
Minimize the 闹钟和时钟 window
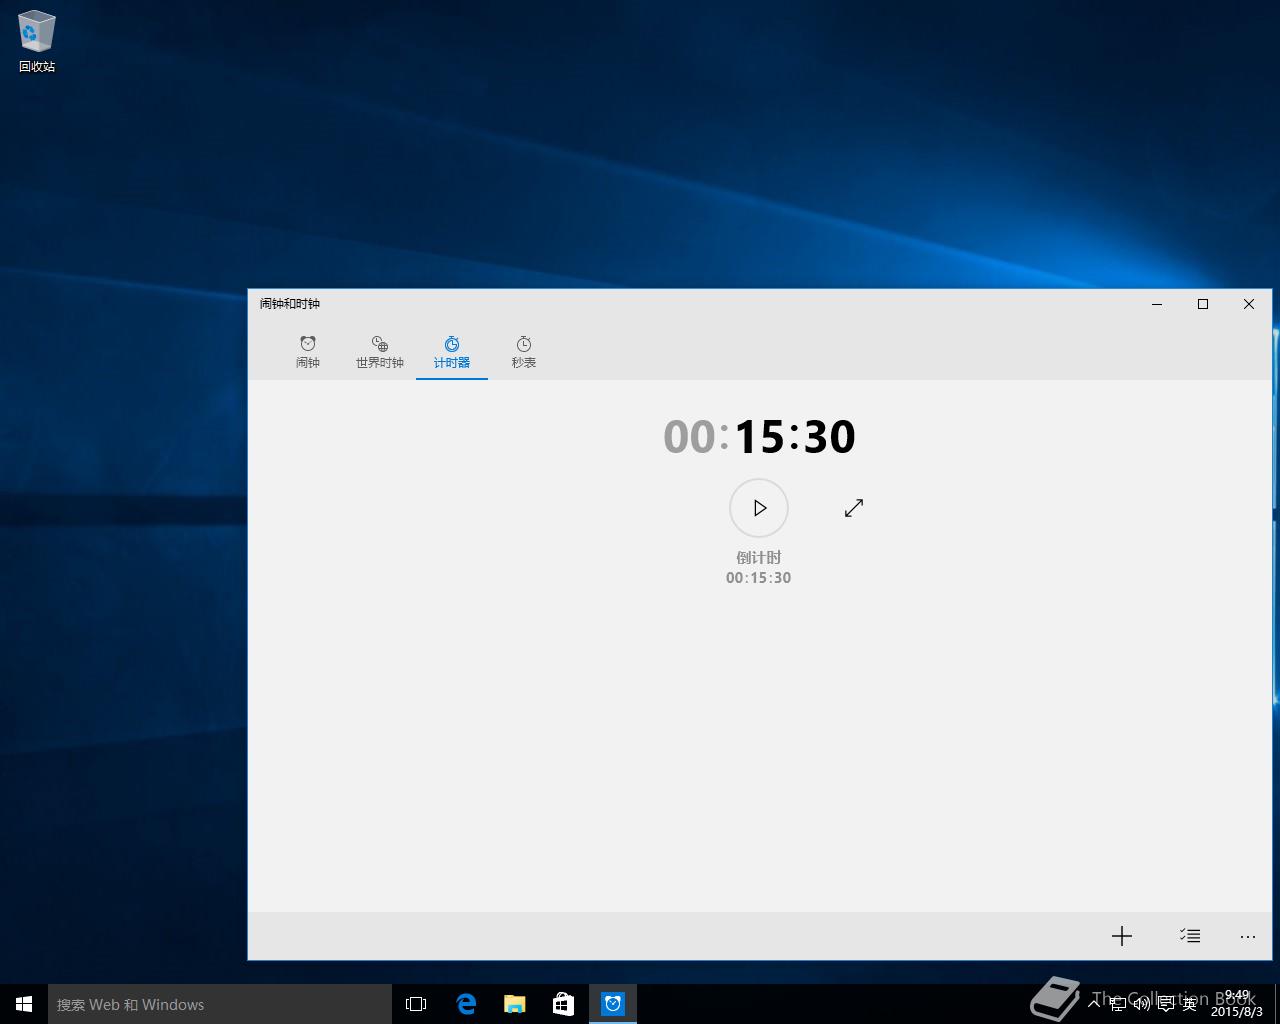tap(1157, 304)
